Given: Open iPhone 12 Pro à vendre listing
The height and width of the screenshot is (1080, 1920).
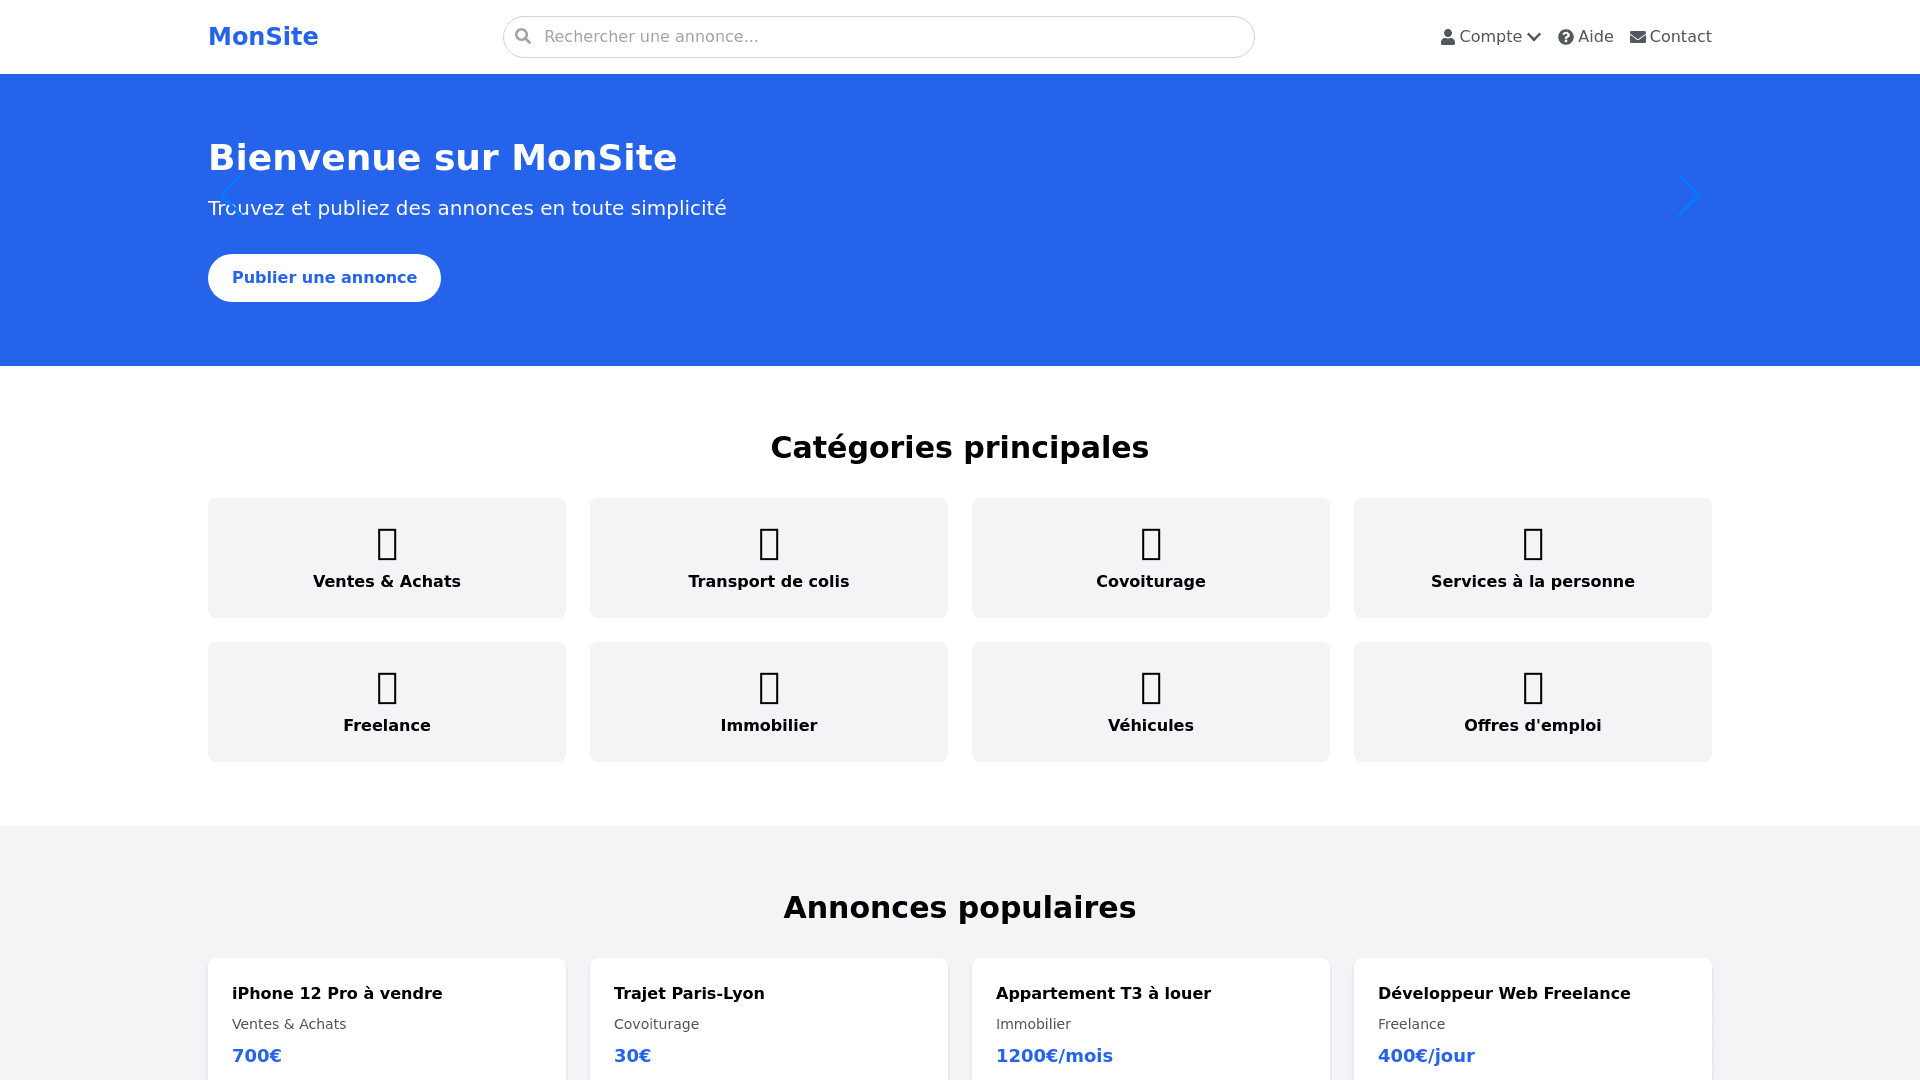Looking at the screenshot, I should click(x=337, y=993).
